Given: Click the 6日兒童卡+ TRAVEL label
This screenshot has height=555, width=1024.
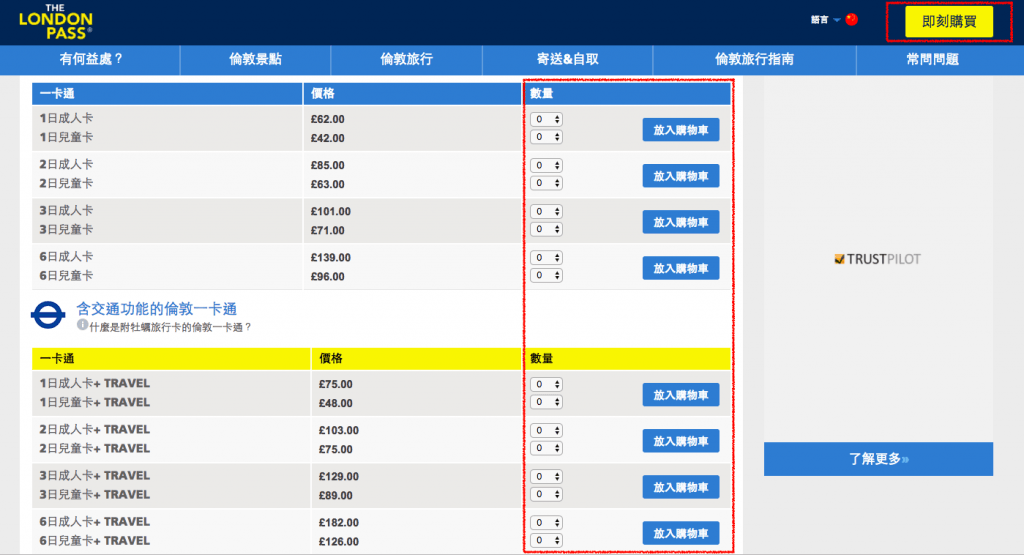Looking at the screenshot, I should tap(95, 541).
